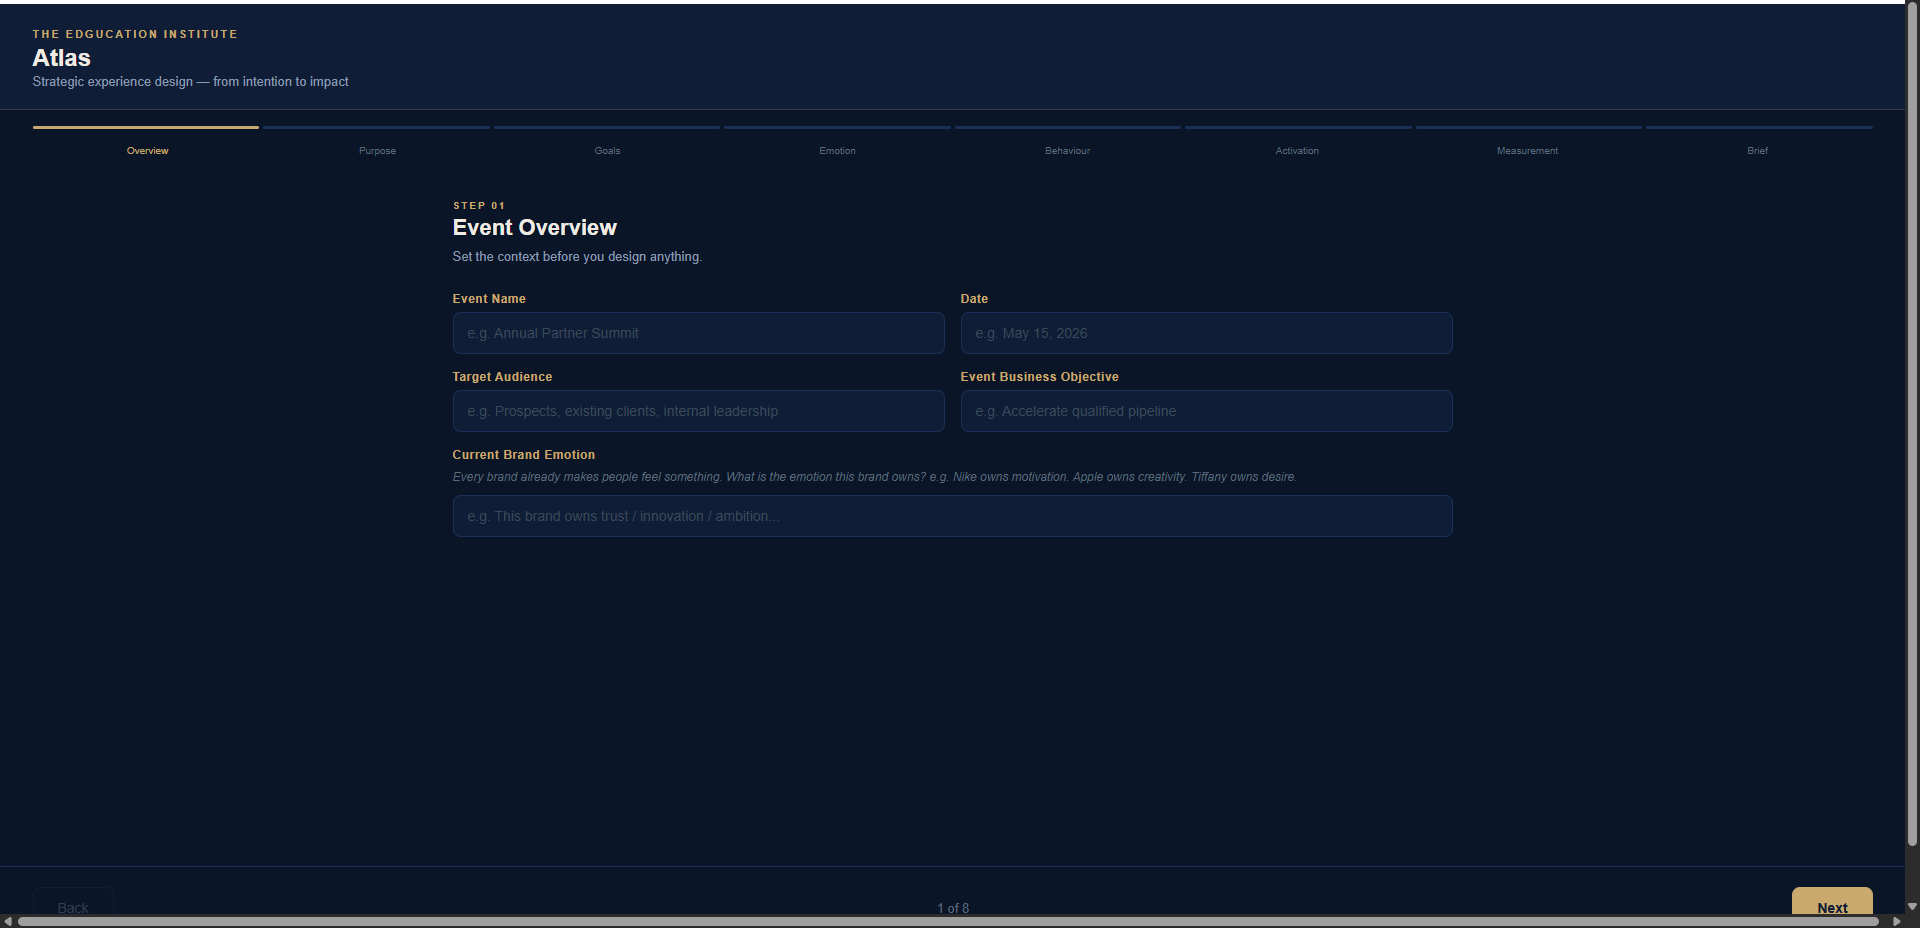This screenshot has width=1920, height=928.
Task: Click the scroll-left arrow on the horizontal scrollbar
Action: (x=8, y=921)
